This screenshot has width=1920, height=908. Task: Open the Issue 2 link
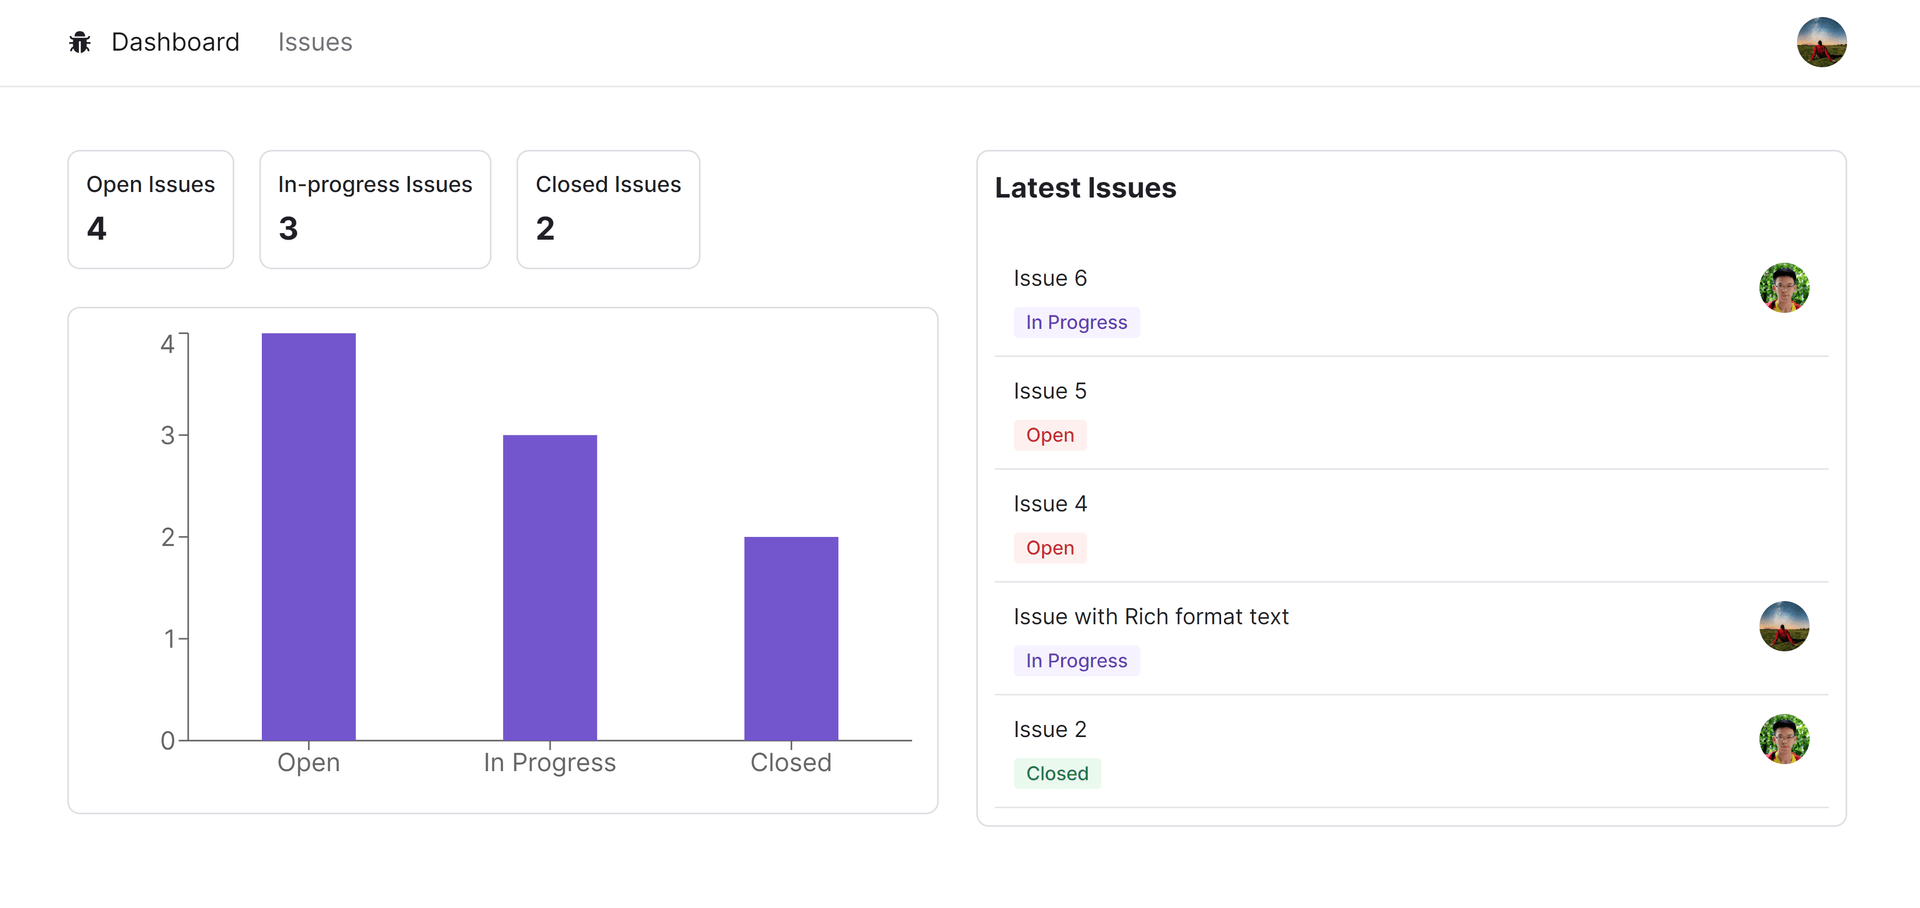pos(1050,730)
